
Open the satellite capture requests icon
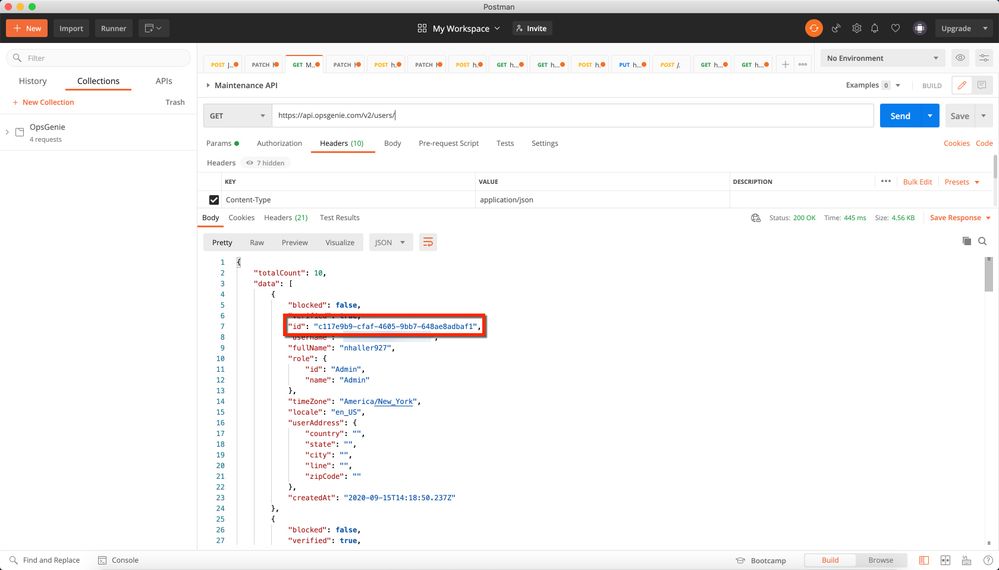click(836, 28)
